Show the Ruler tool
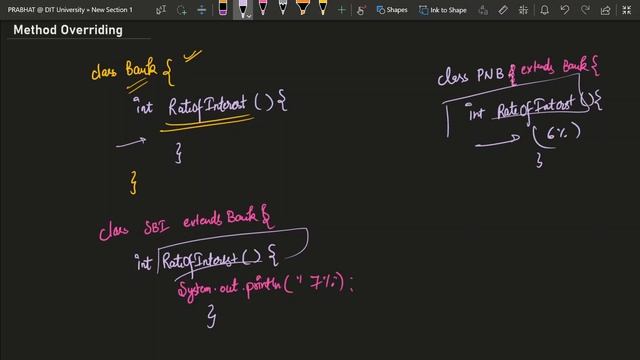 [503, 10]
